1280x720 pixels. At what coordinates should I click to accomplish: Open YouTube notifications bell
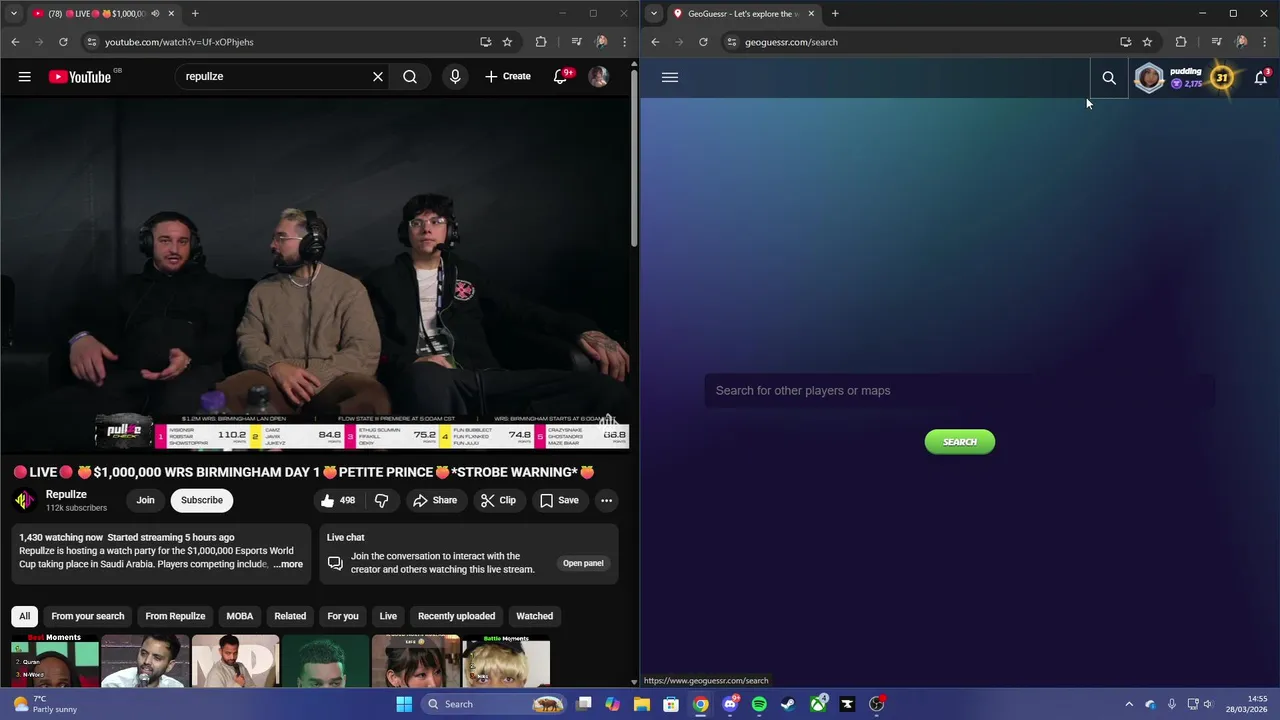click(561, 76)
